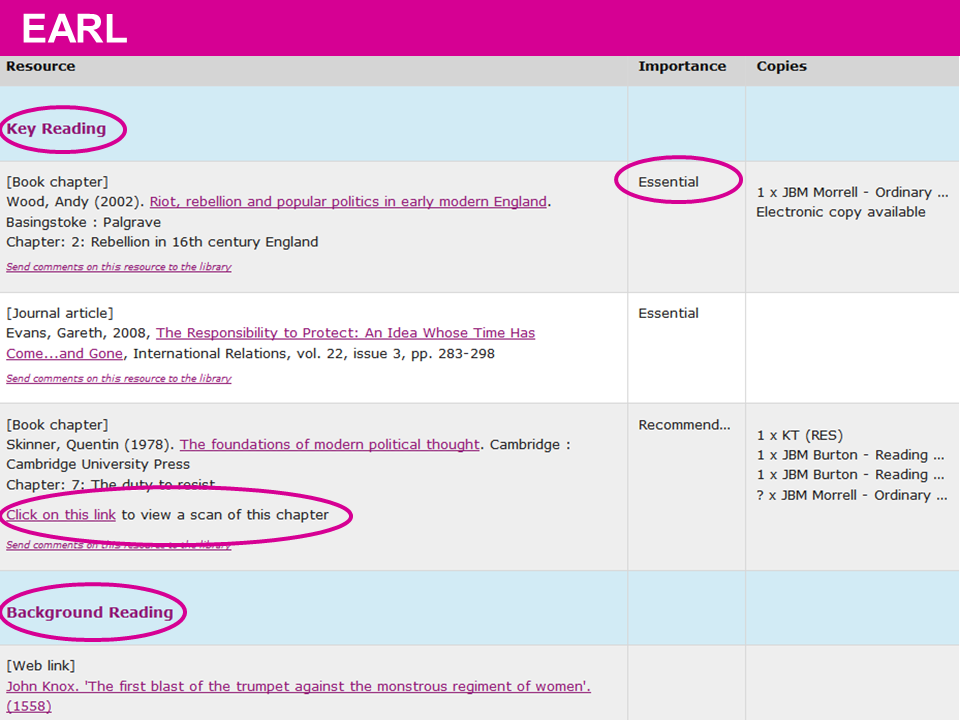Image resolution: width=960 pixels, height=720 pixels.
Task: Click the Importance column header
Action: tap(682, 67)
